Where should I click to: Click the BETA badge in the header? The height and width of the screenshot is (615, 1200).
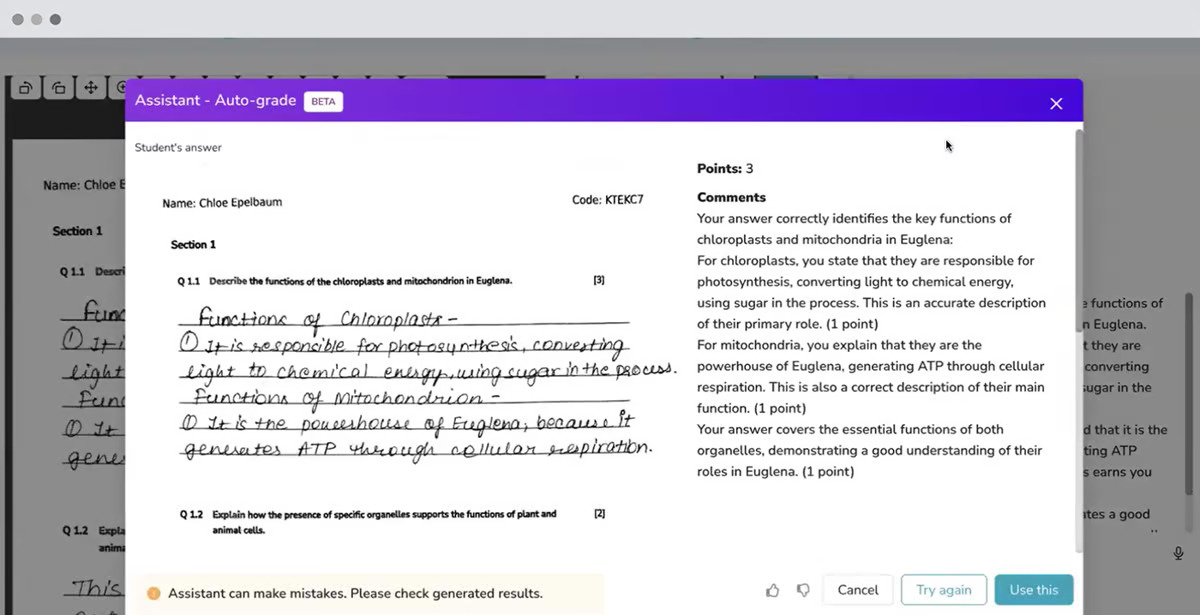323,101
